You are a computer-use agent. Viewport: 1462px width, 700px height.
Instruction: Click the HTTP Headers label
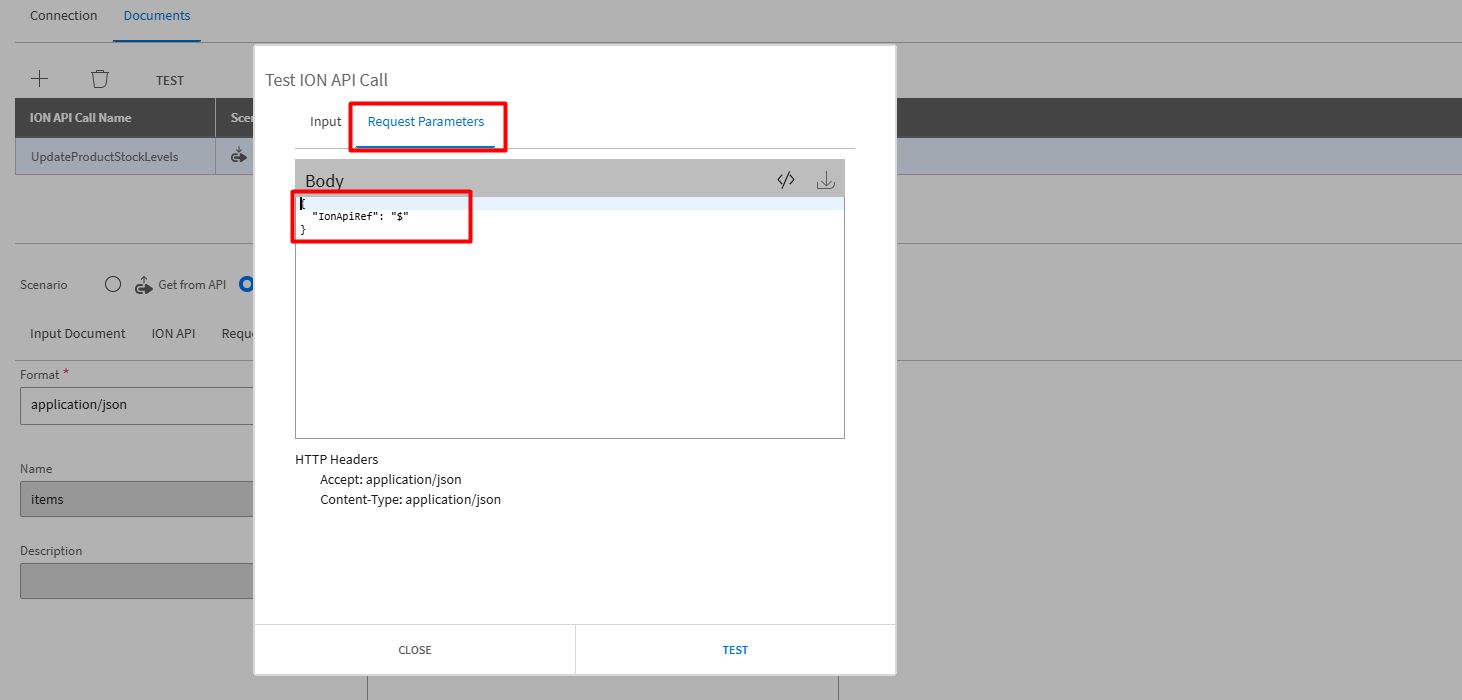click(337, 460)
